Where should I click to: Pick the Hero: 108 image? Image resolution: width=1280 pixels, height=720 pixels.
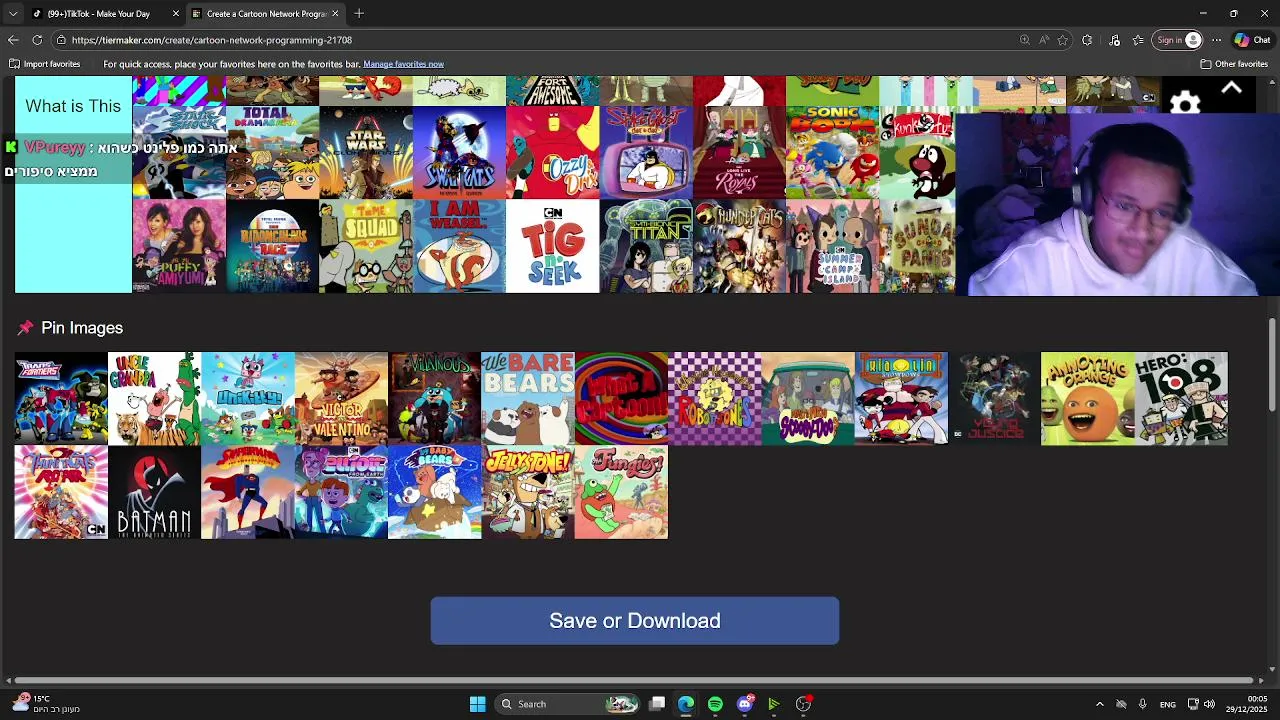[x=1181, y=398]
